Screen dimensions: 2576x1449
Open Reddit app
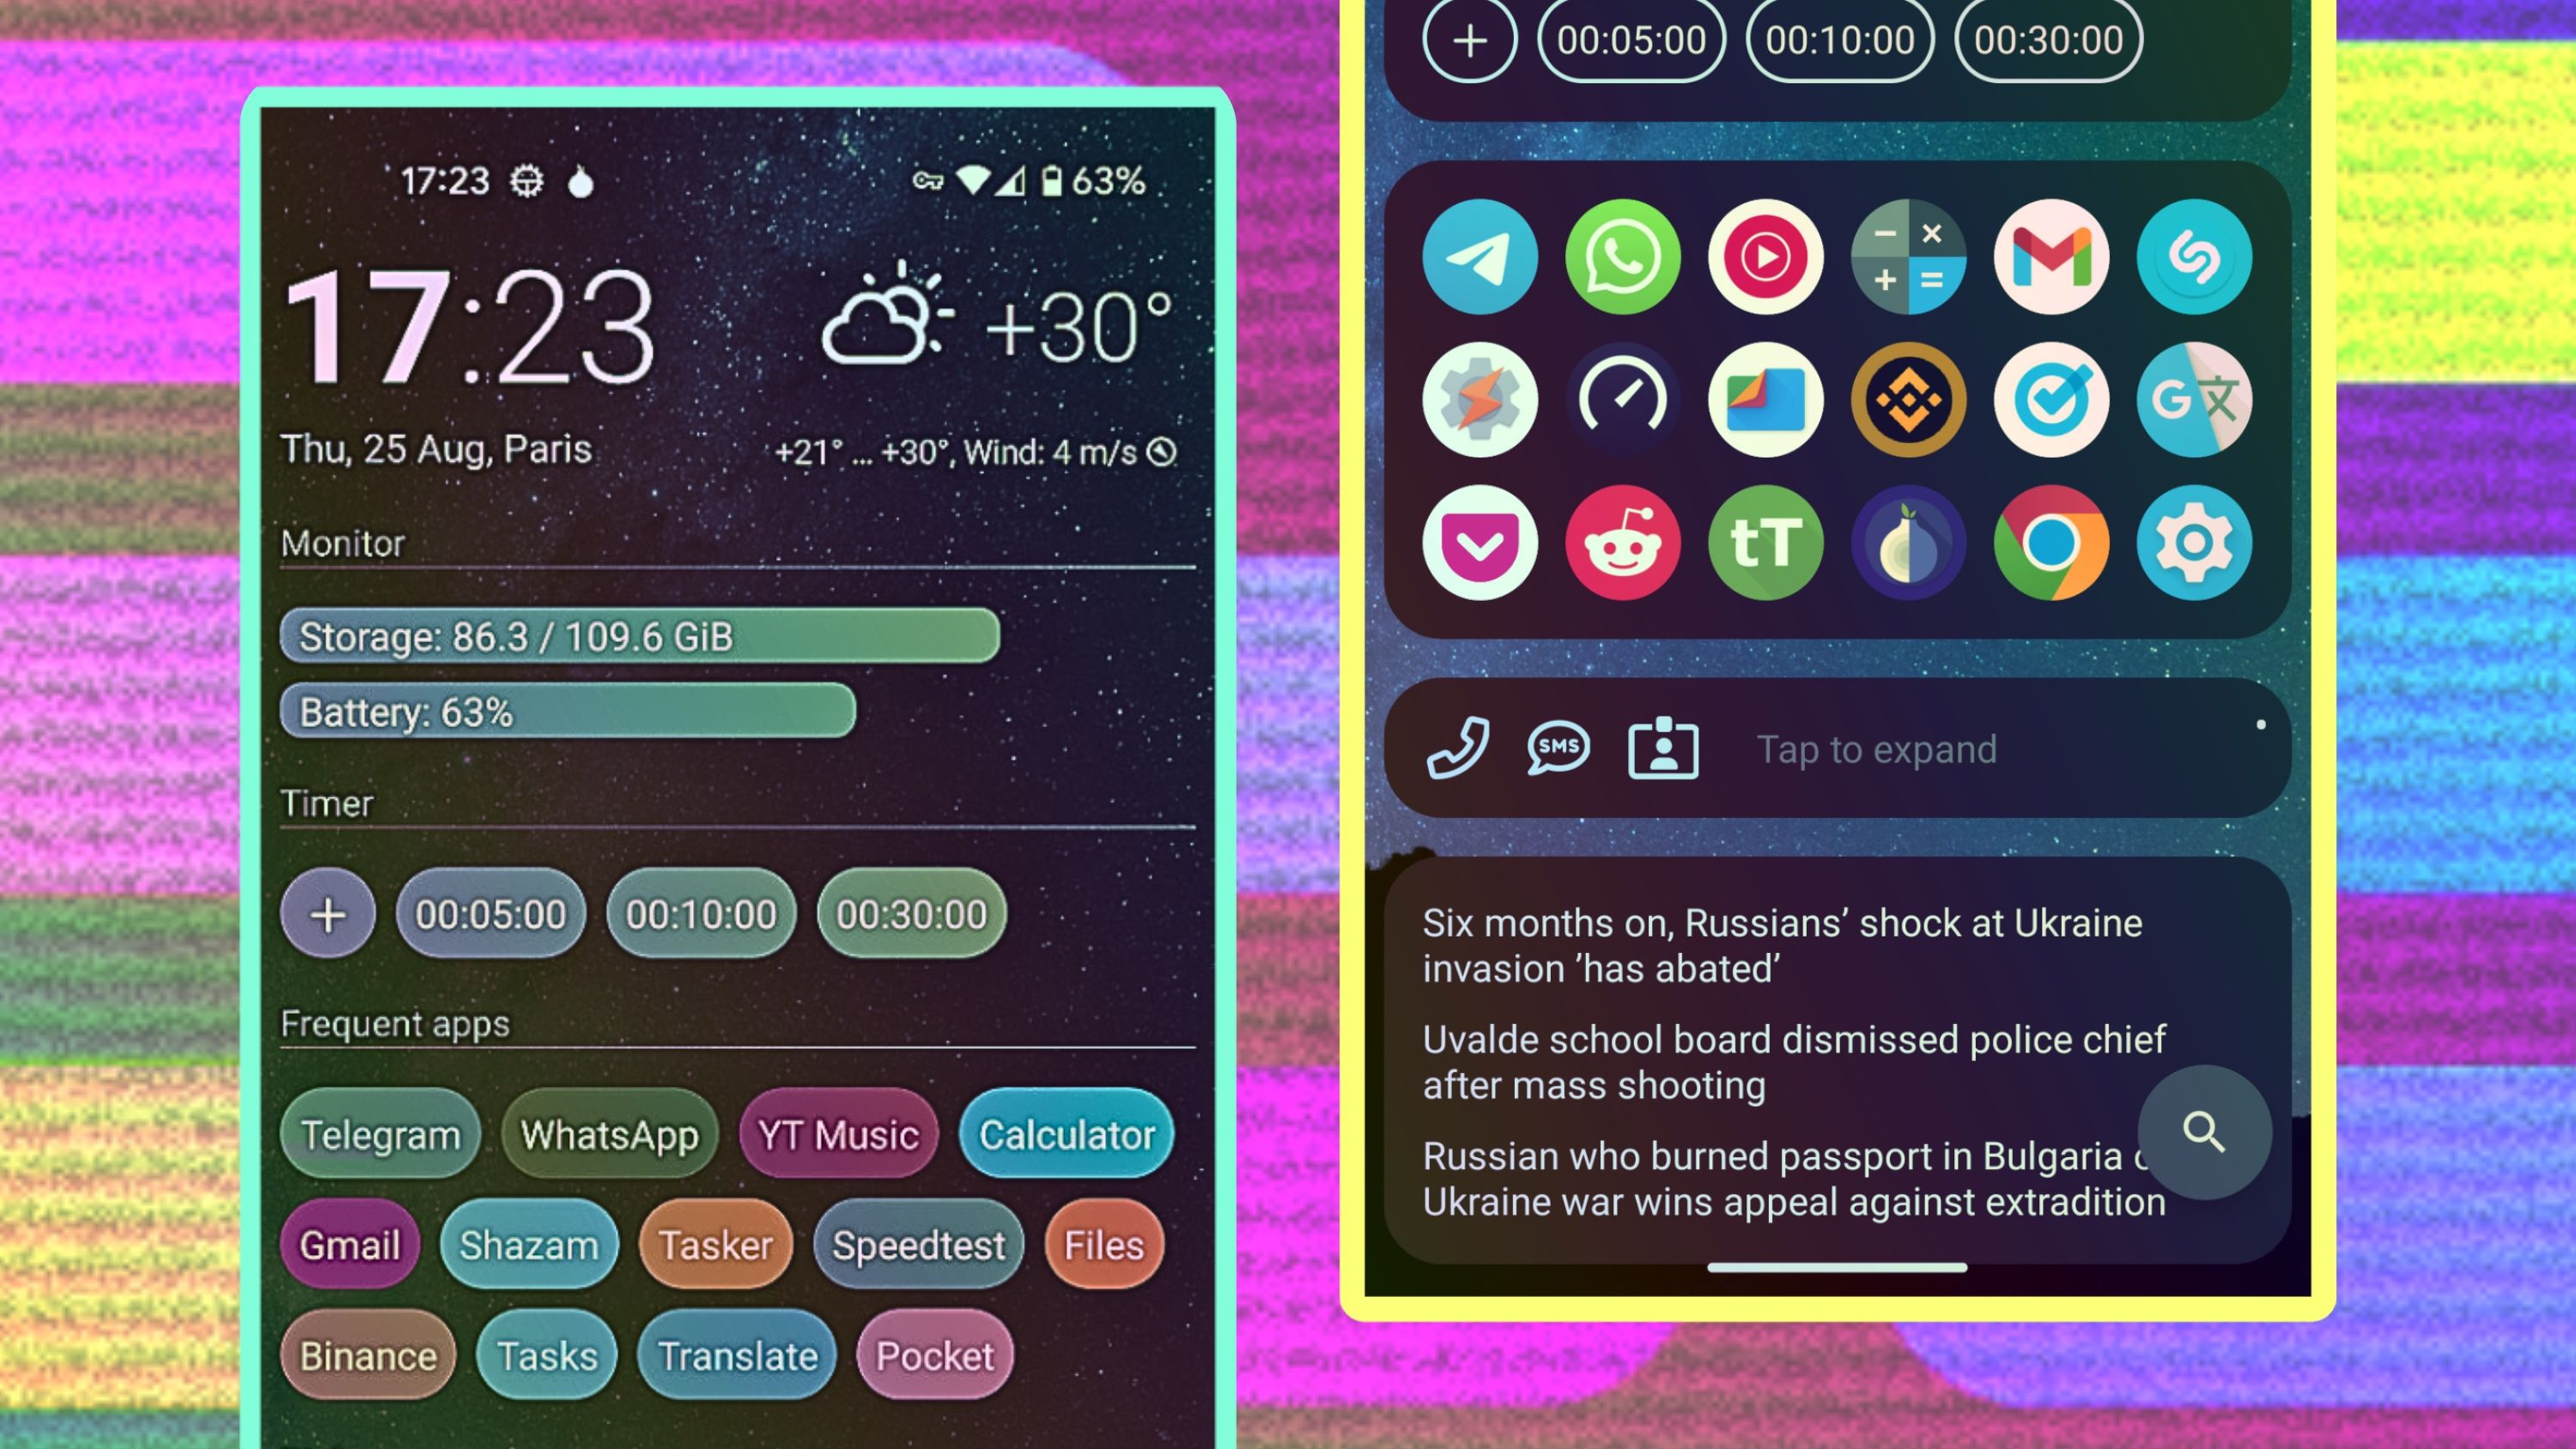tap(1624, 543)
